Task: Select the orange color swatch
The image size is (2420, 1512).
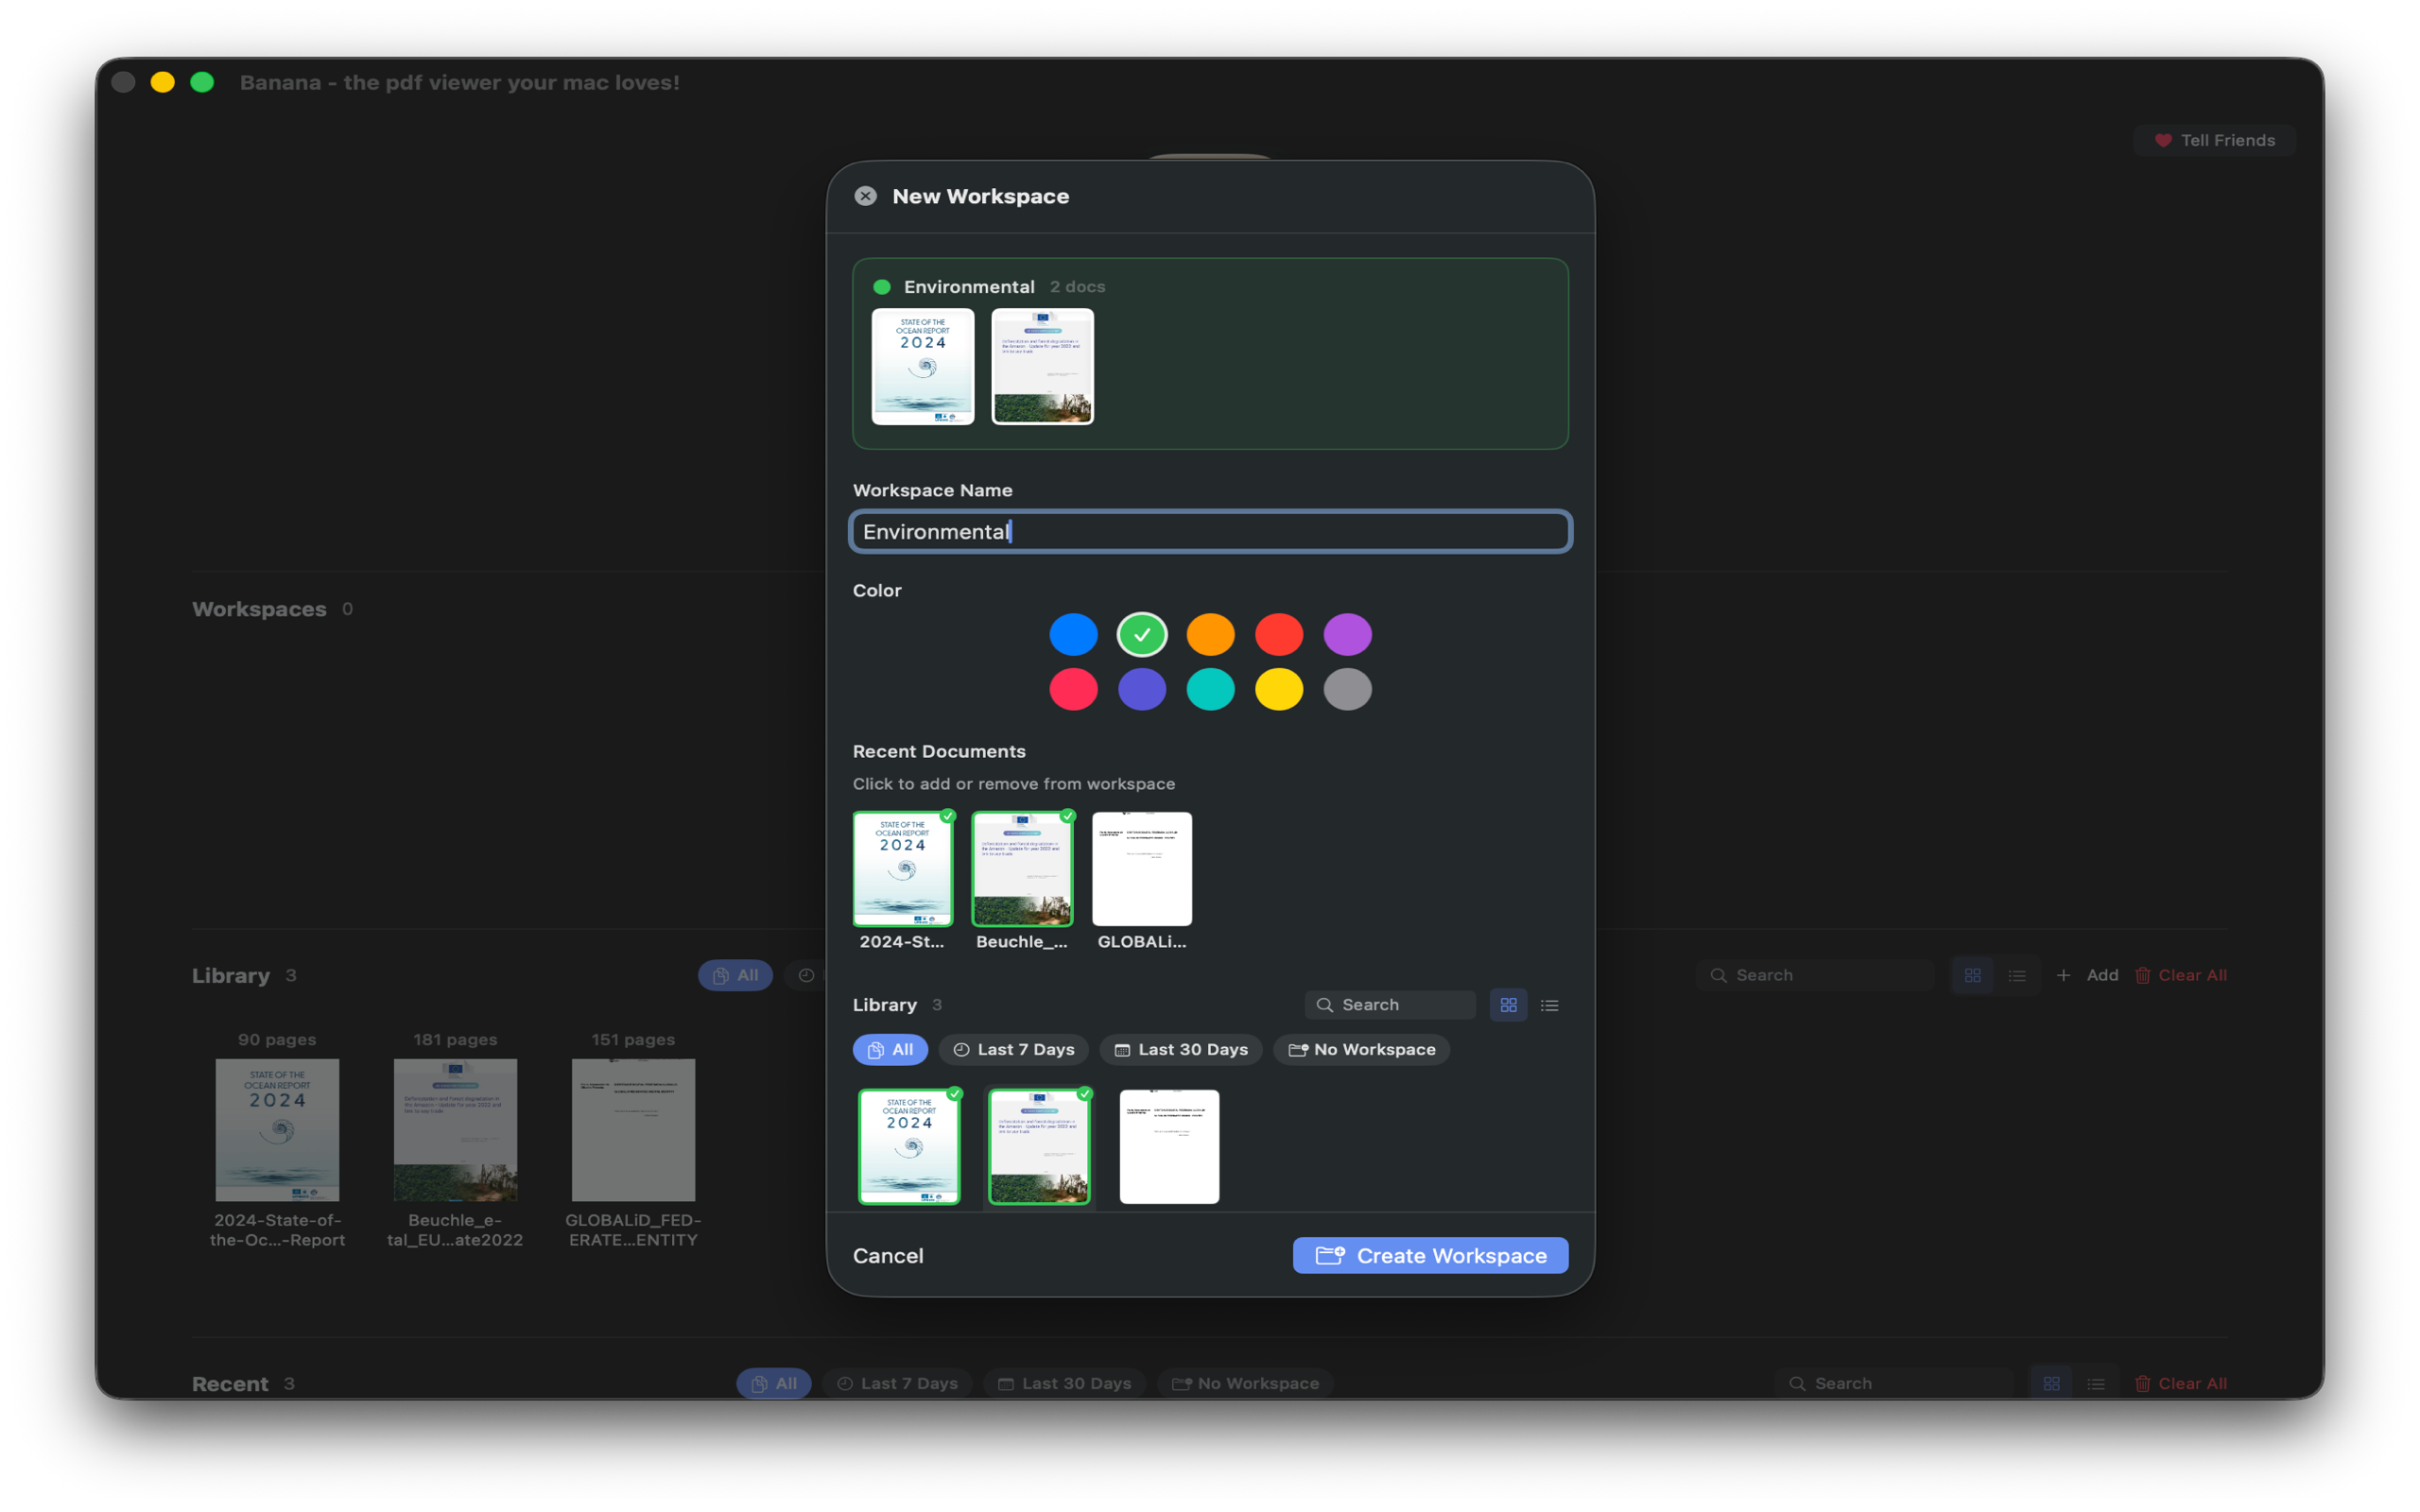Action: point(1210,634)
